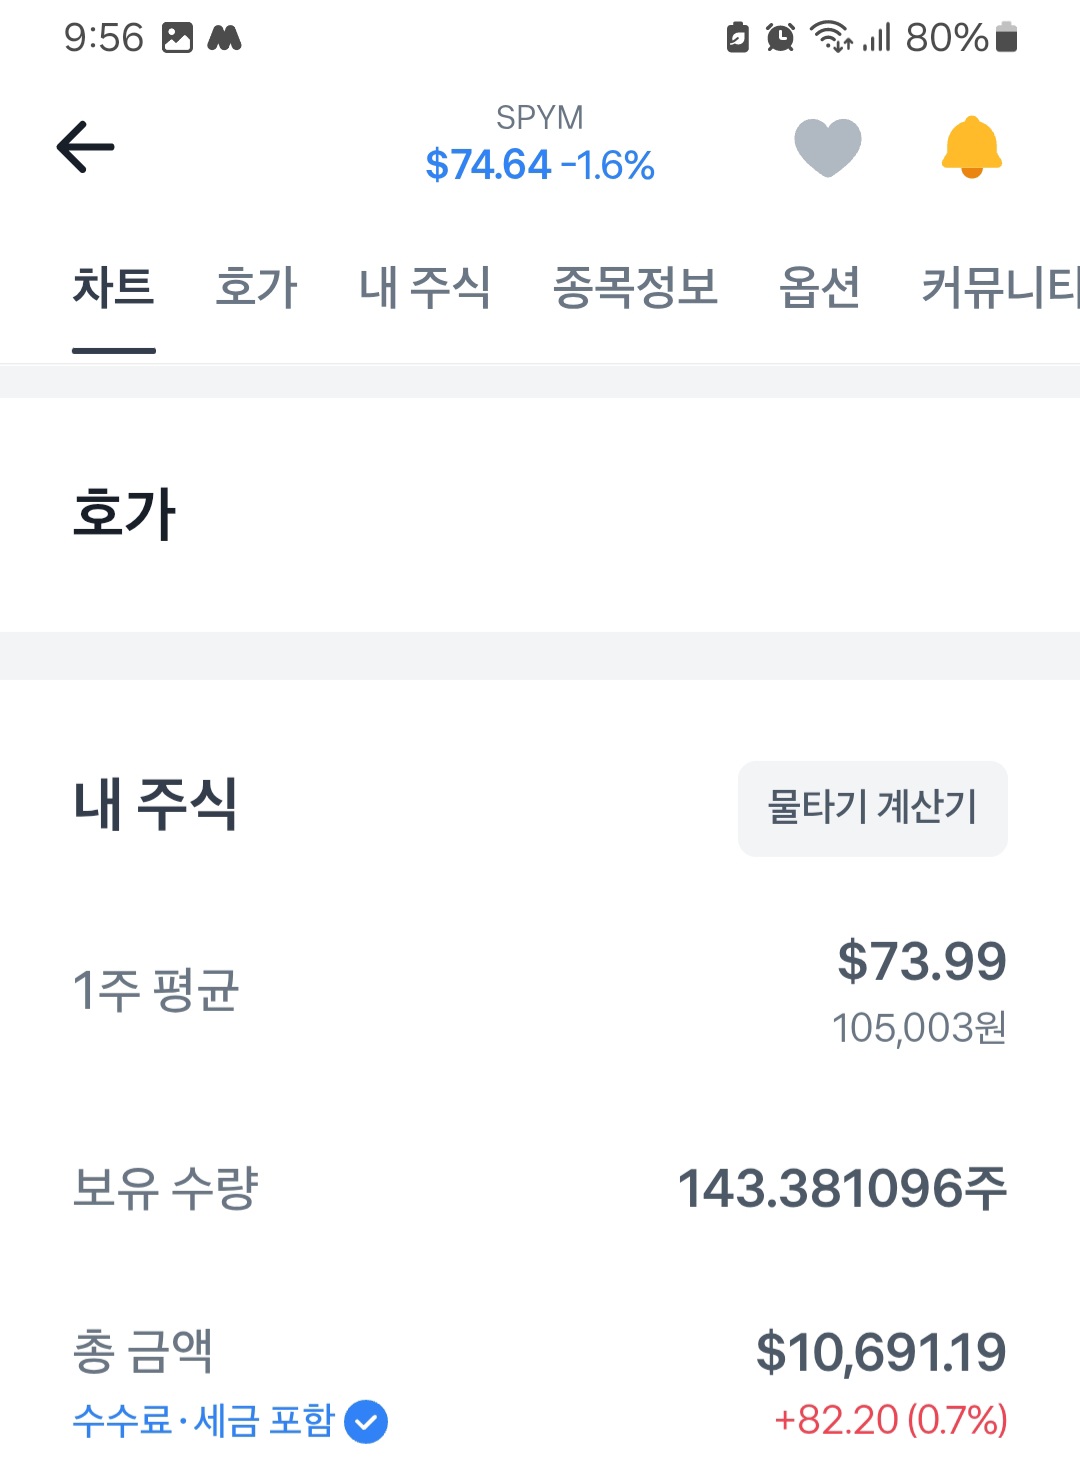Viewport: 1080px width, 1468px height.
Task: Tap the battery saver leaf icon
Action: click(737, 38)
